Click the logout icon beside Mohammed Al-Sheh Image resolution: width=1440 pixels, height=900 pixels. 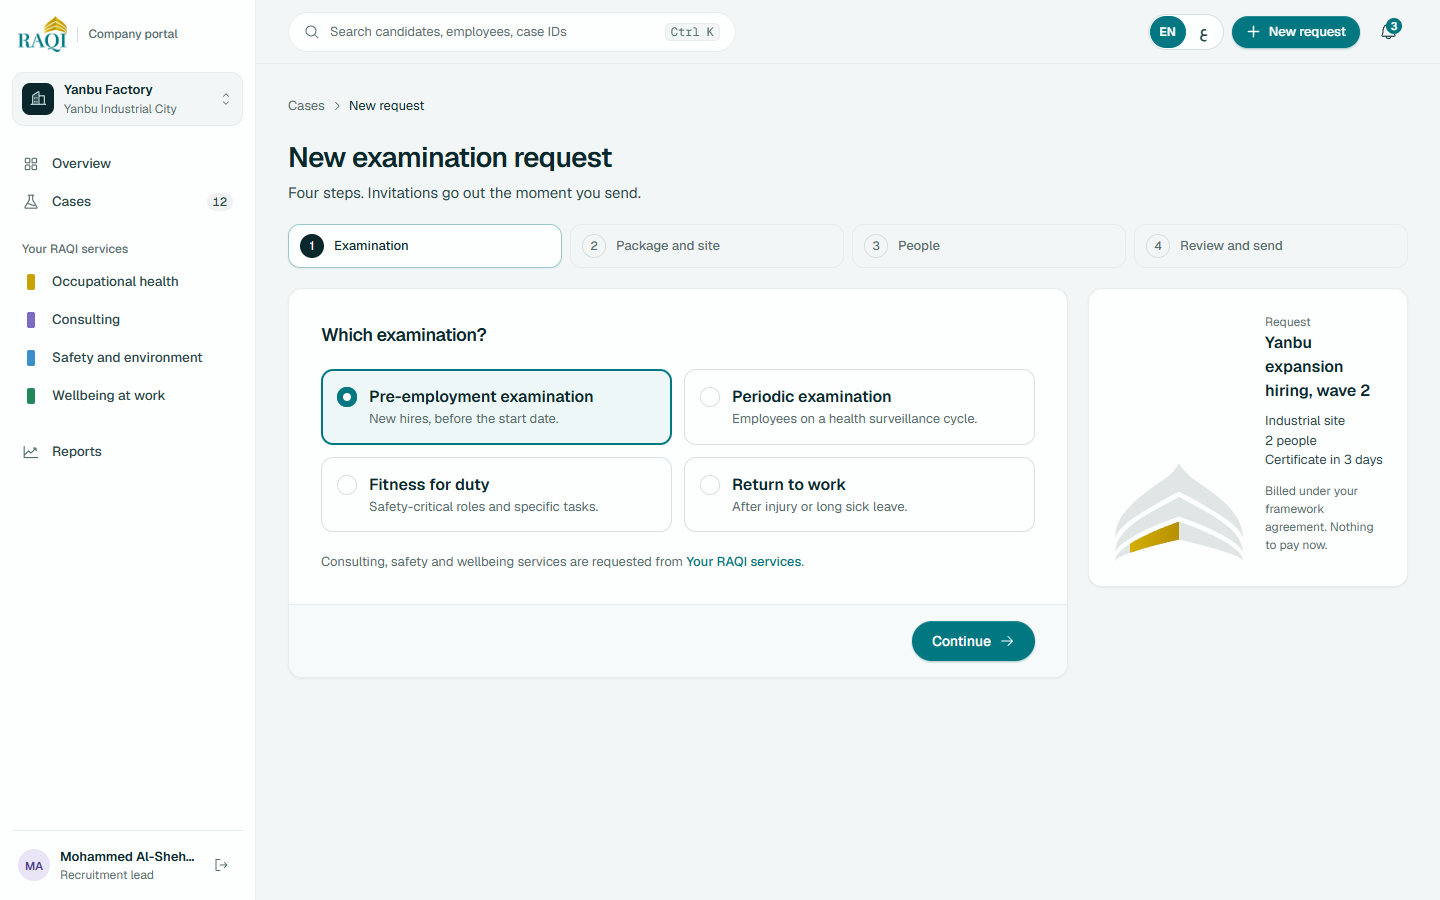pyautogui.click(x=222, y=865)
